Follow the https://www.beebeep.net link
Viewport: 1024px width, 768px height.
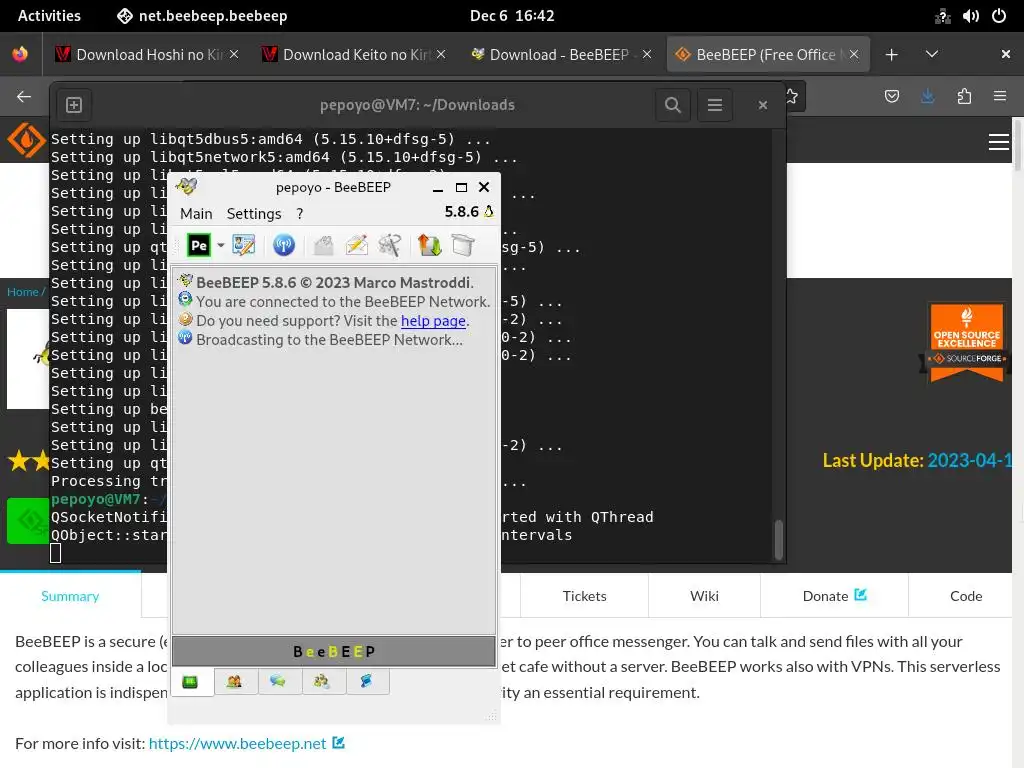(237, 743)
